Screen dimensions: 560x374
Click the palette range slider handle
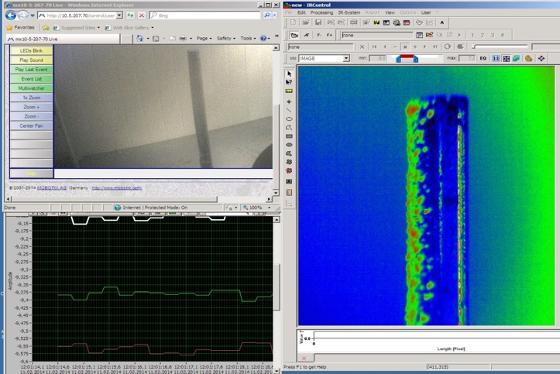click(407, 59)
